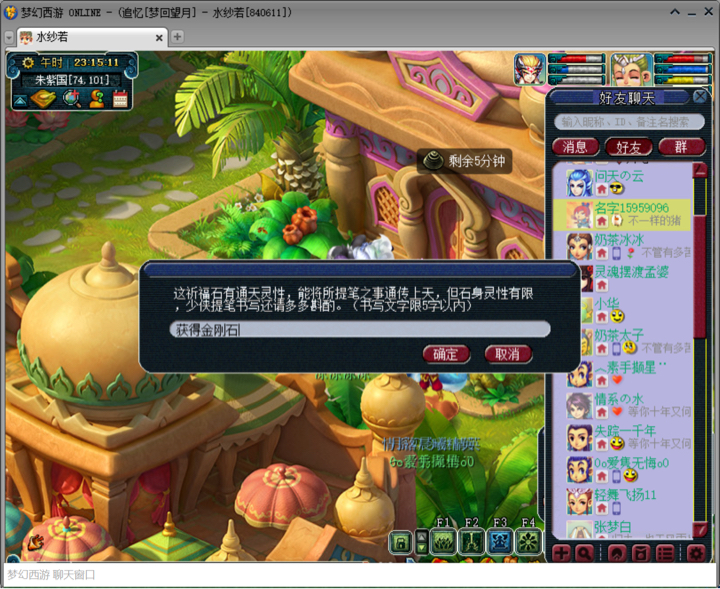The image size is (720, 589).
Task: Click the friend search input field
Action: point(629,122)
